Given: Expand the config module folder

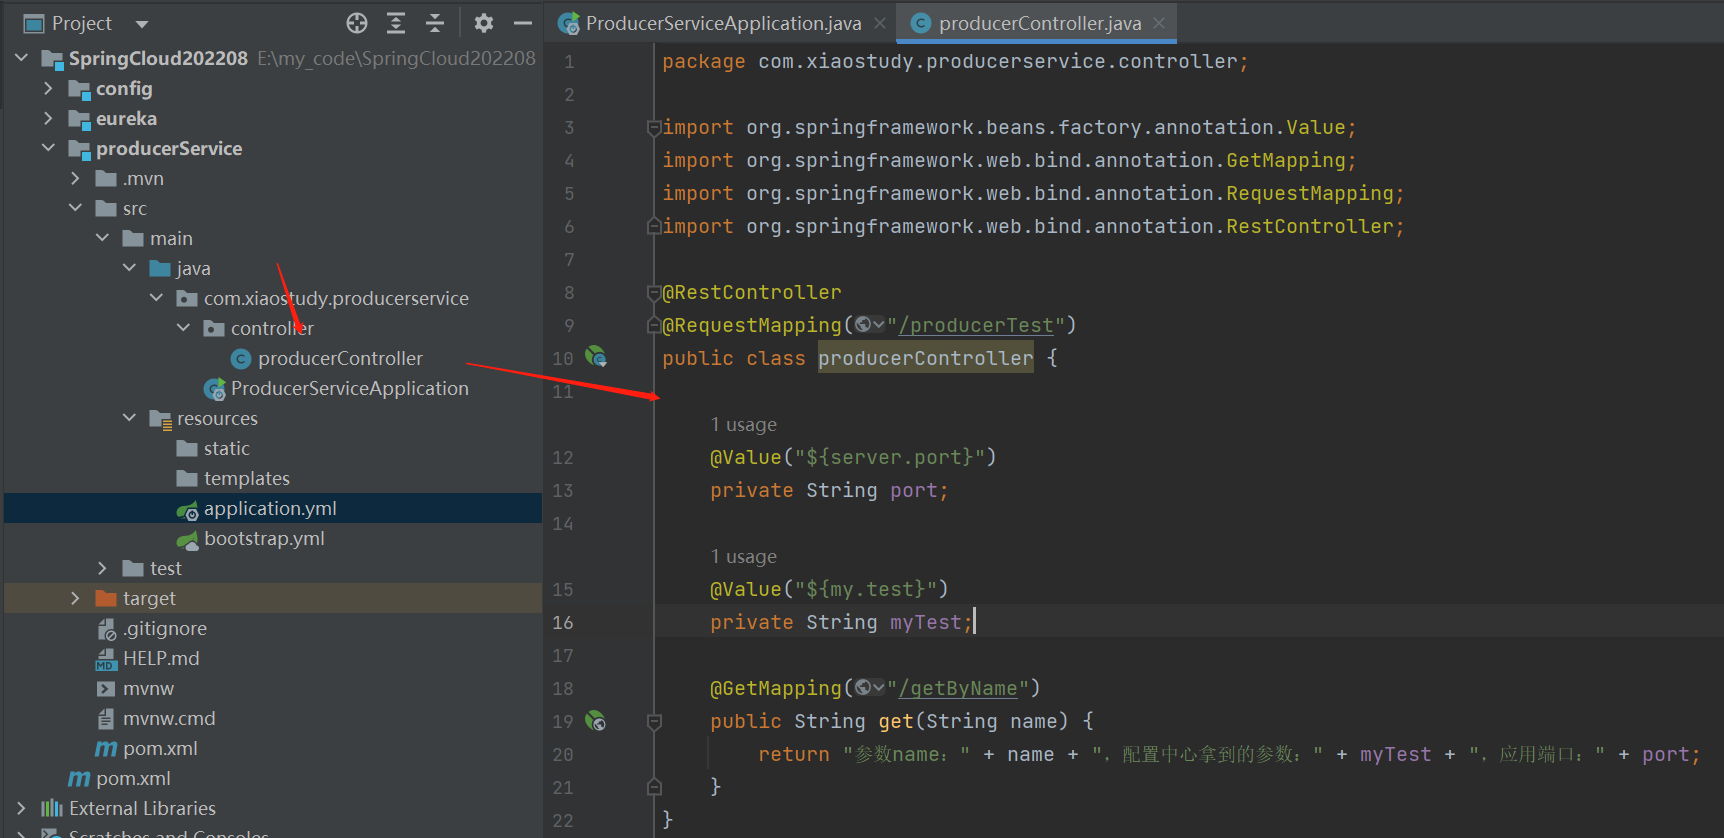Looking at the screenshot, I should (x=48, y=88).
